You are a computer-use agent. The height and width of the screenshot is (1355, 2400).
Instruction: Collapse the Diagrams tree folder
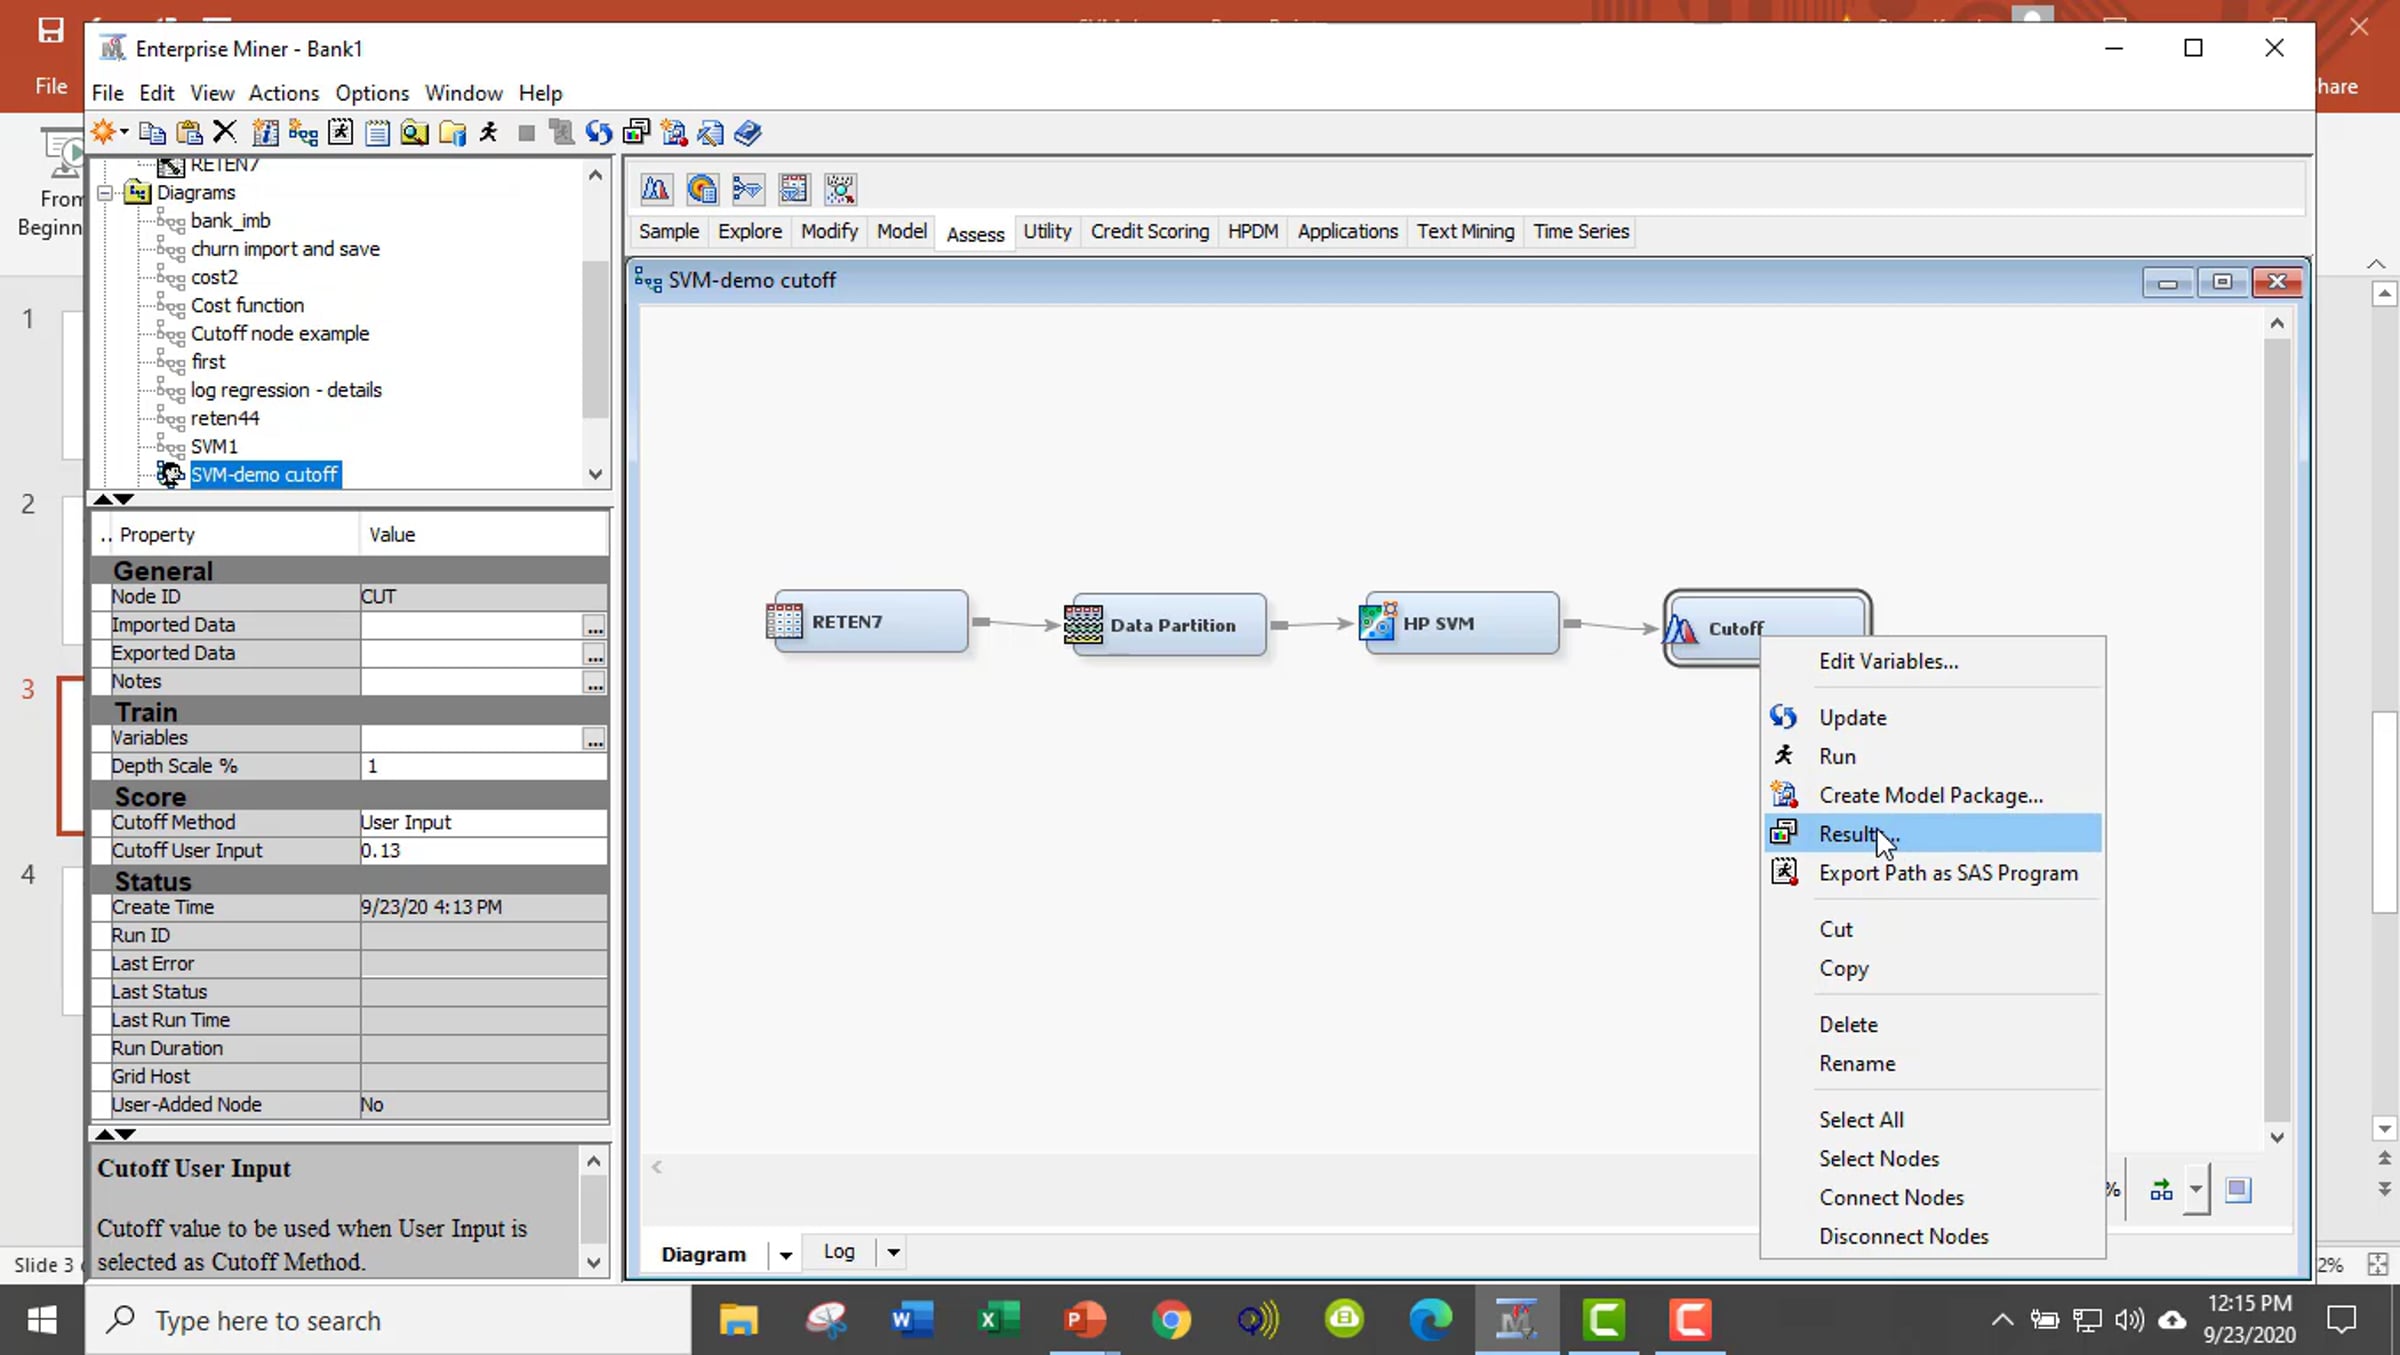[105, 192]
